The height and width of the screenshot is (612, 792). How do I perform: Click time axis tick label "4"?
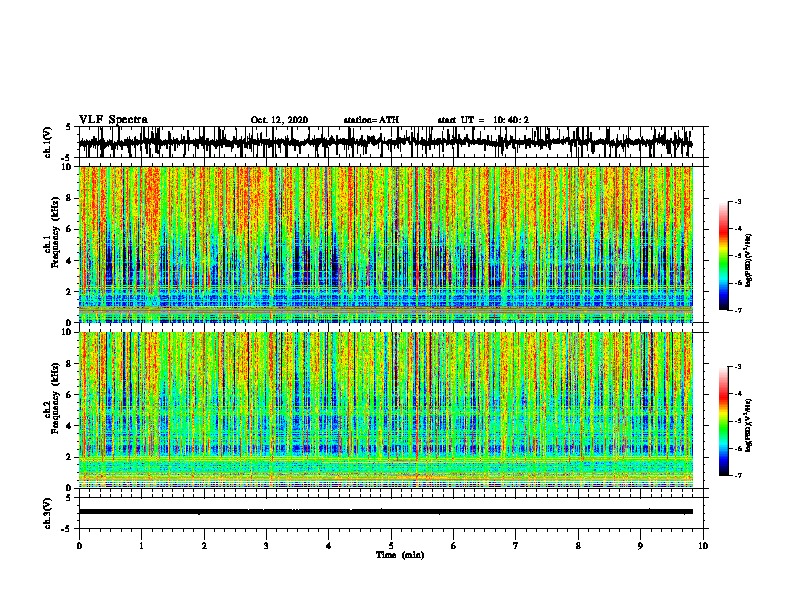[x=329, y=546]
